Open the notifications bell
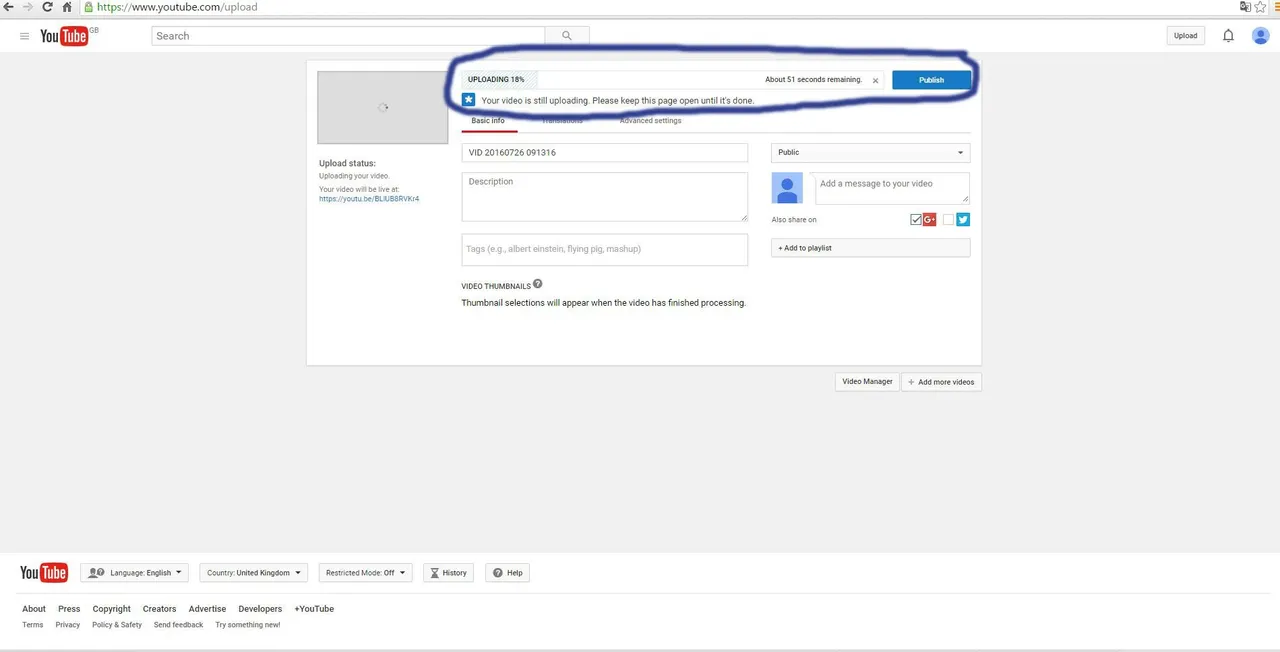Screen dimensions: 1280x652 (1228, 36)
